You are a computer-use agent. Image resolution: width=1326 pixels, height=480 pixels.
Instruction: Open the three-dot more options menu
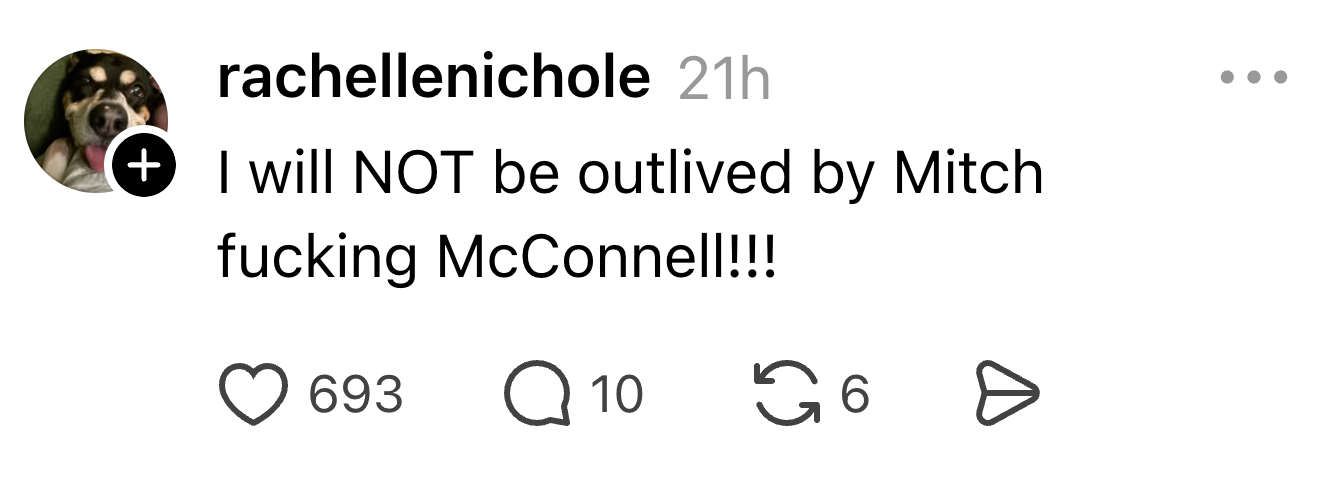point(1254,77)
